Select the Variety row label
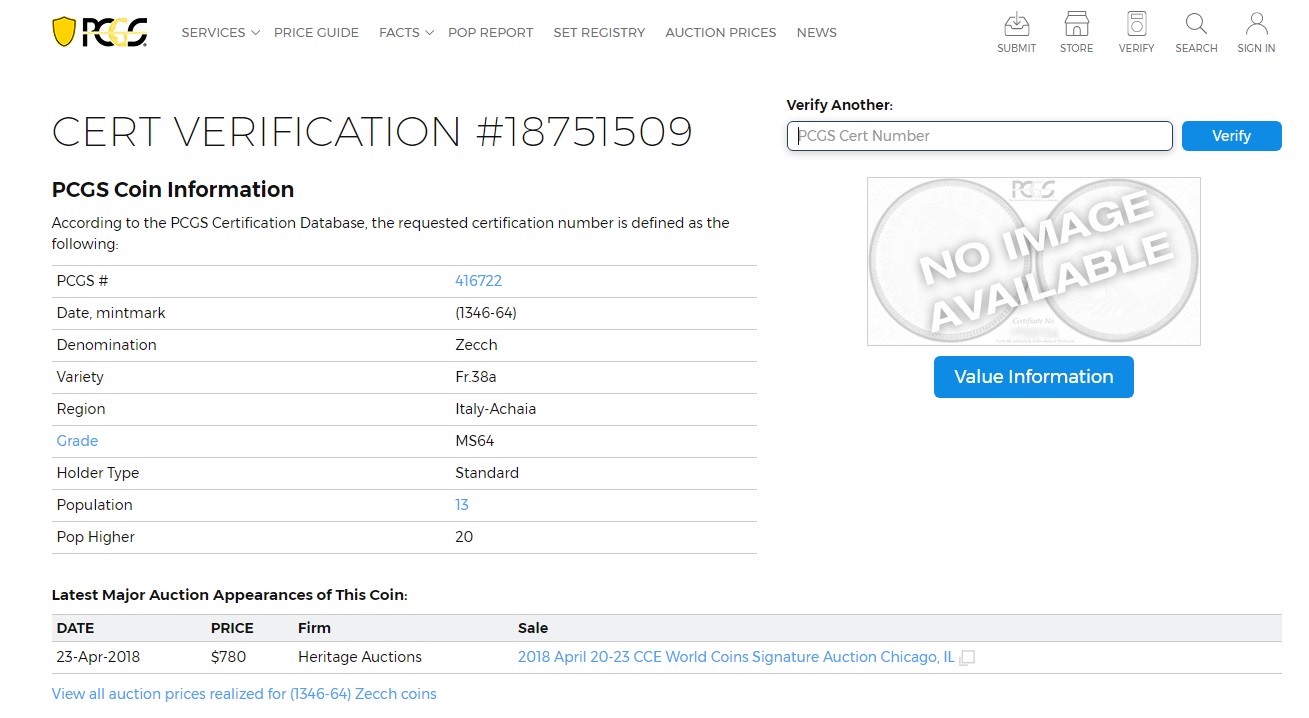Viewport: 1309px width, 718px height. 80,377
